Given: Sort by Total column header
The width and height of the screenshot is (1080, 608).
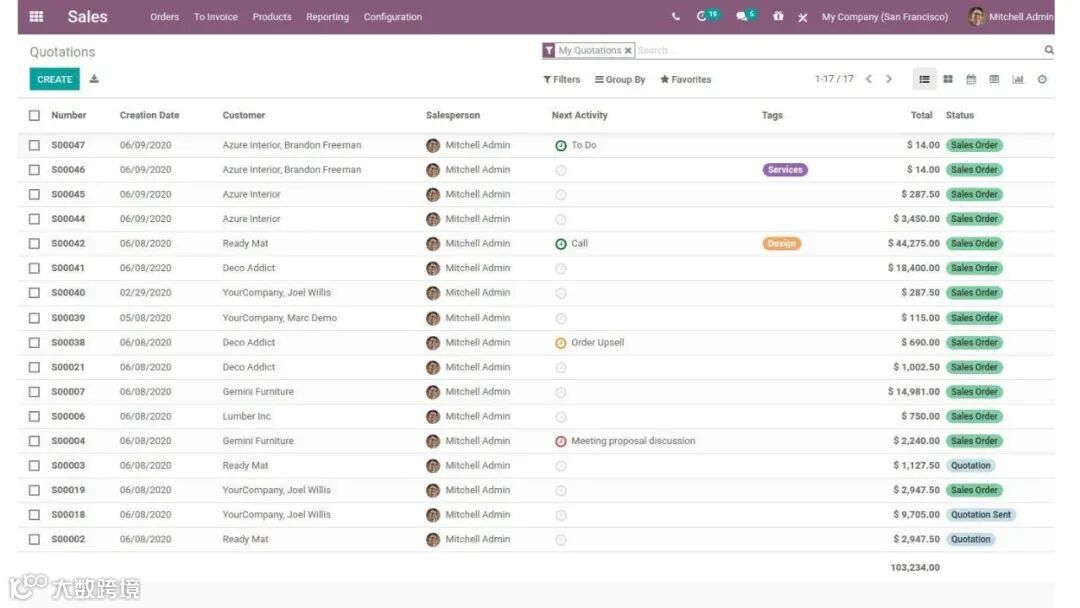Looking at the screenshot, I should (x=922, y=115).
